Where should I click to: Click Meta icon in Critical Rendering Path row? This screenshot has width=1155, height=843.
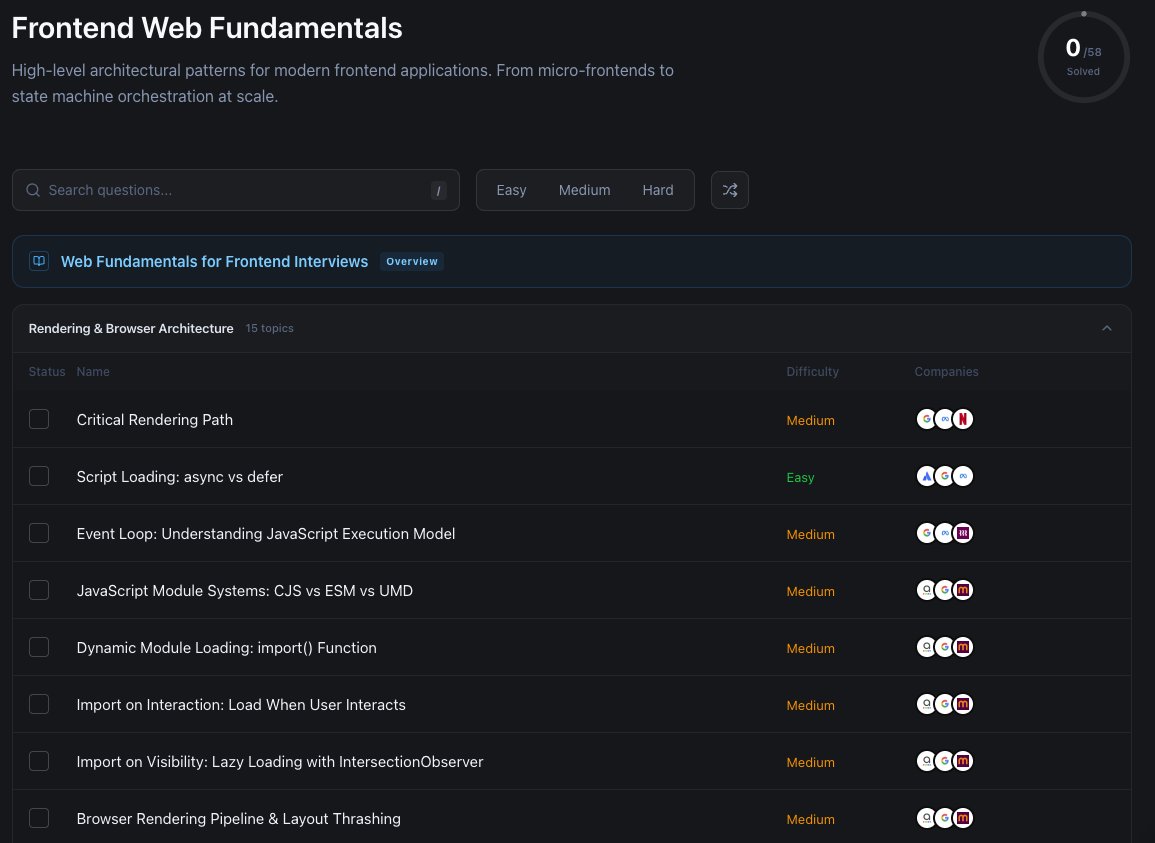(x=945, y=419)
